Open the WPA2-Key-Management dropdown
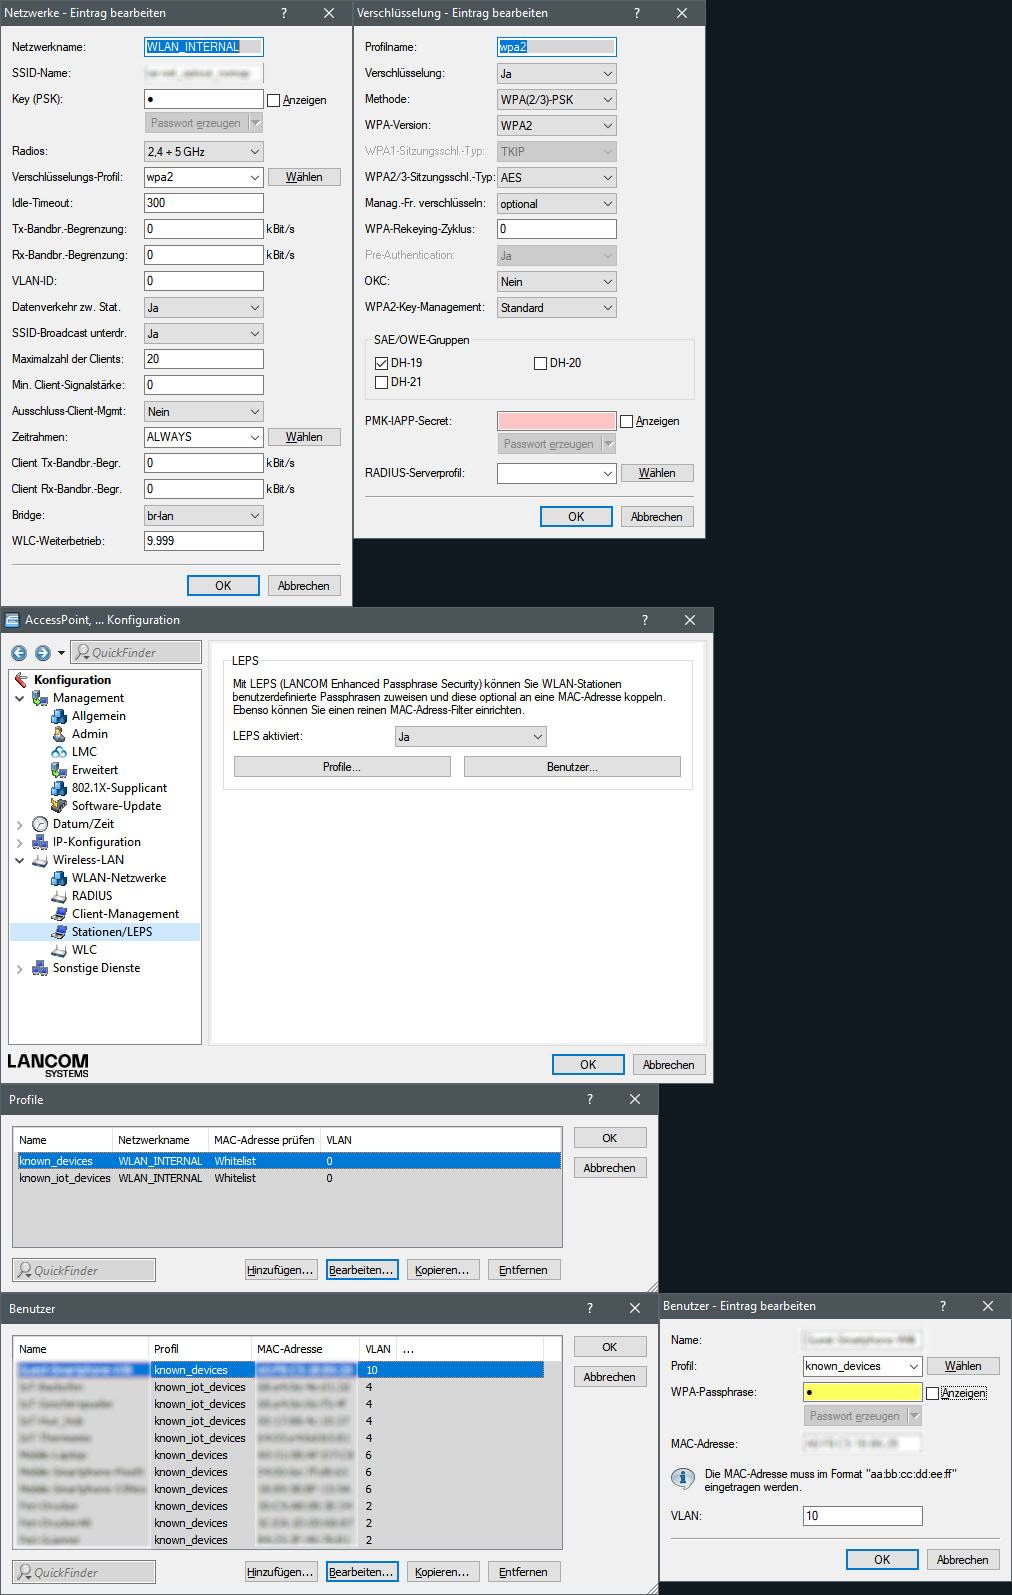The image size is (1012, 1595). coord(557,307)
